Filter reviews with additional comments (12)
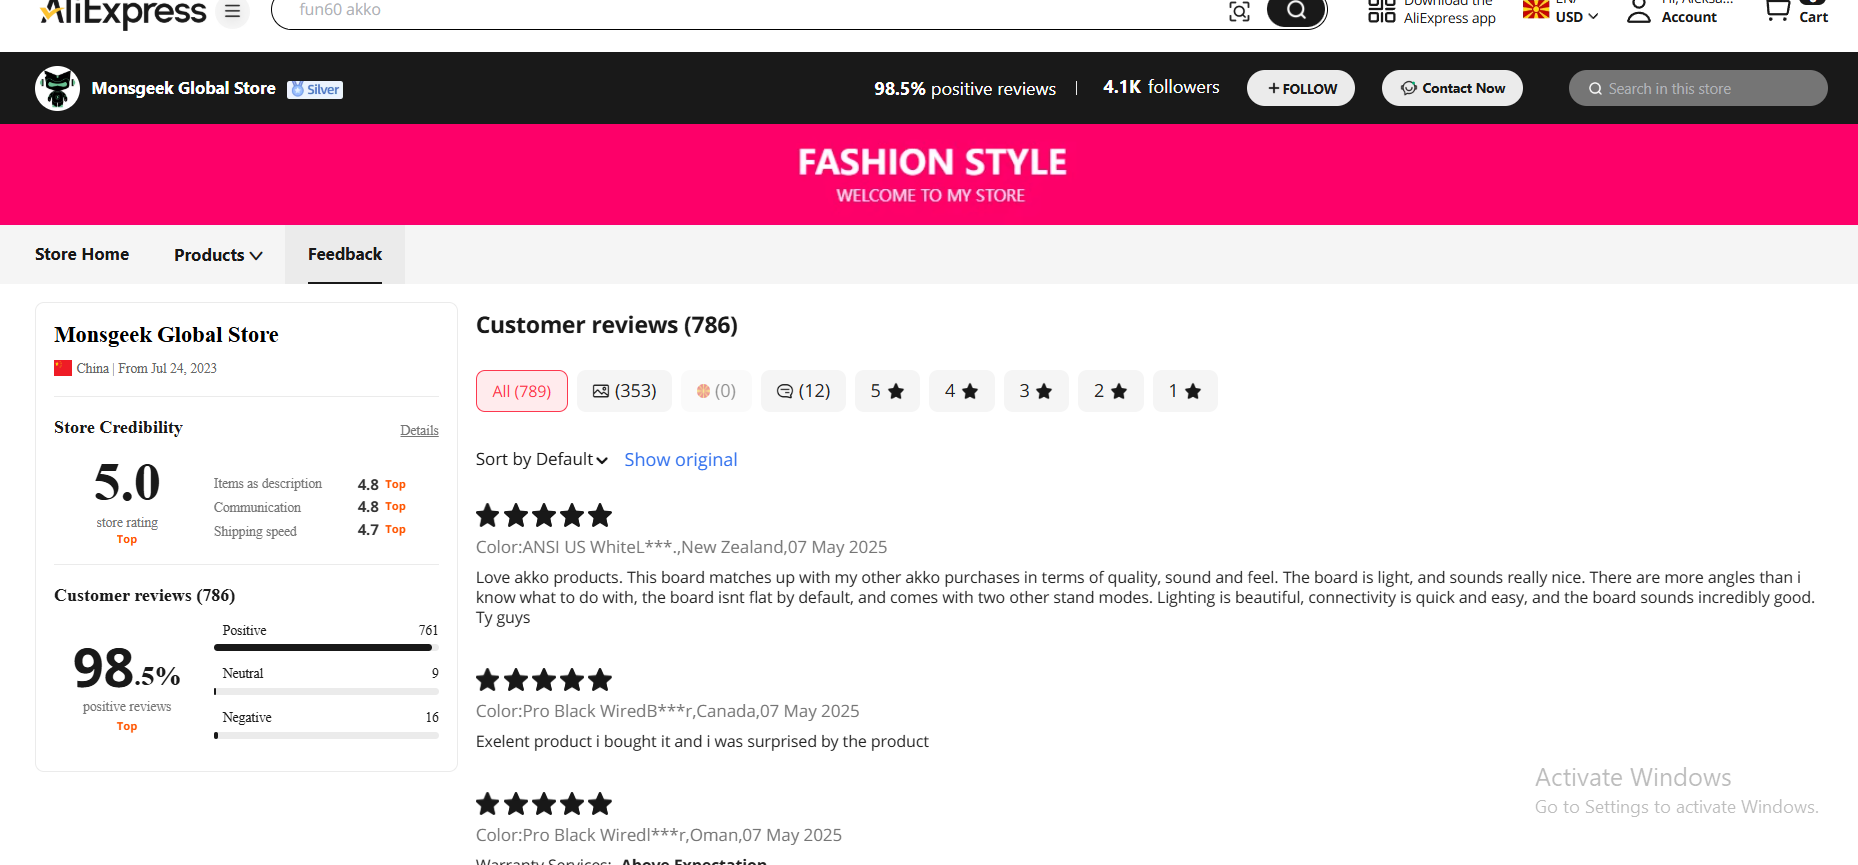 [x=803, y=391]
